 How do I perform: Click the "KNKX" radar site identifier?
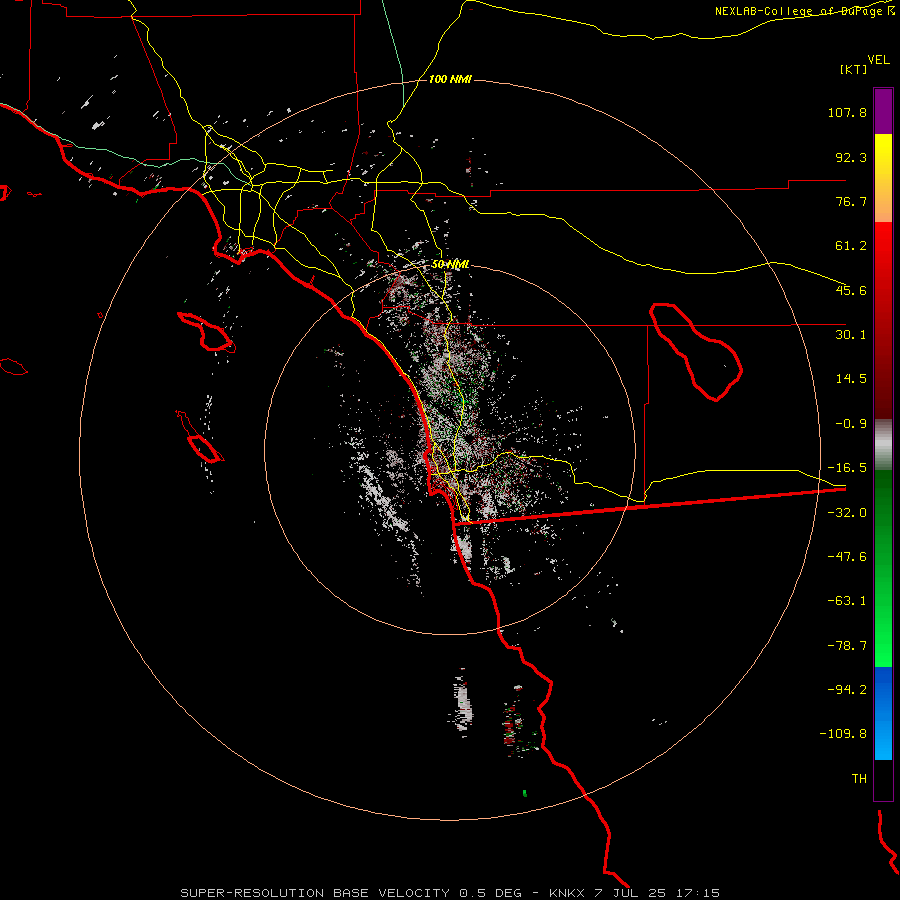coord(568,893)
